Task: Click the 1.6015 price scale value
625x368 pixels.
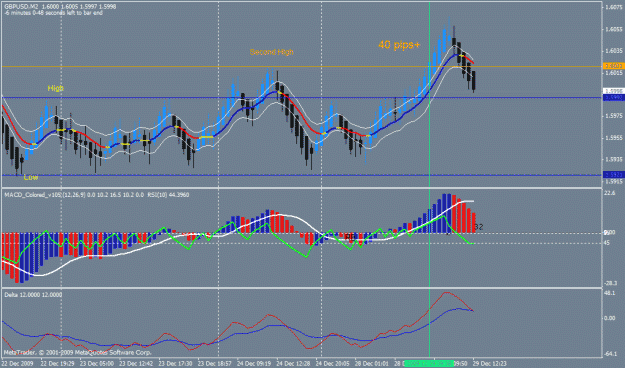Action: coord(614,73)
